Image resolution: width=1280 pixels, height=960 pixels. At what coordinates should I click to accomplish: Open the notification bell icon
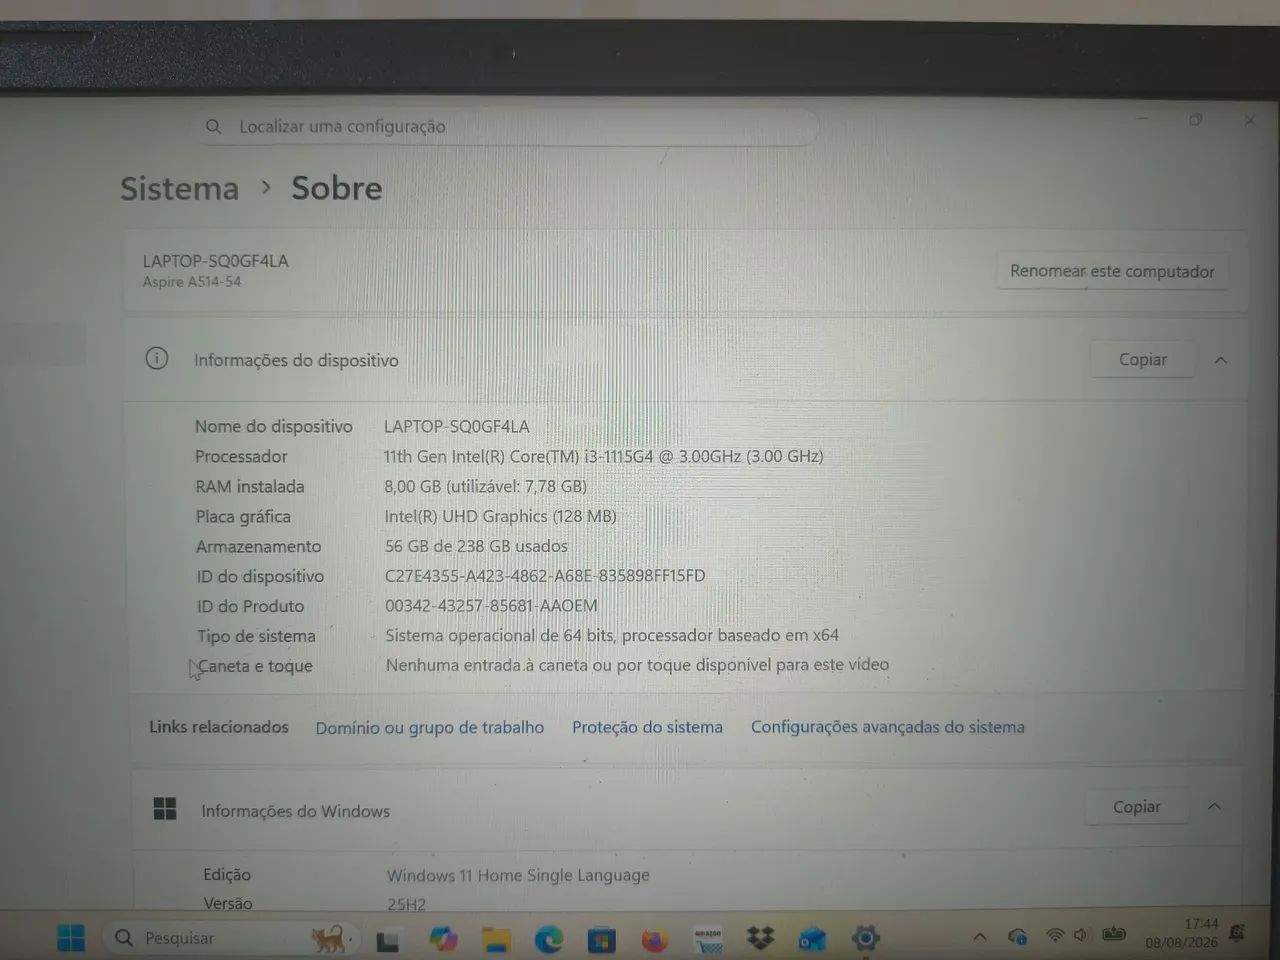pyautogui.click(x=1237, y=933)
